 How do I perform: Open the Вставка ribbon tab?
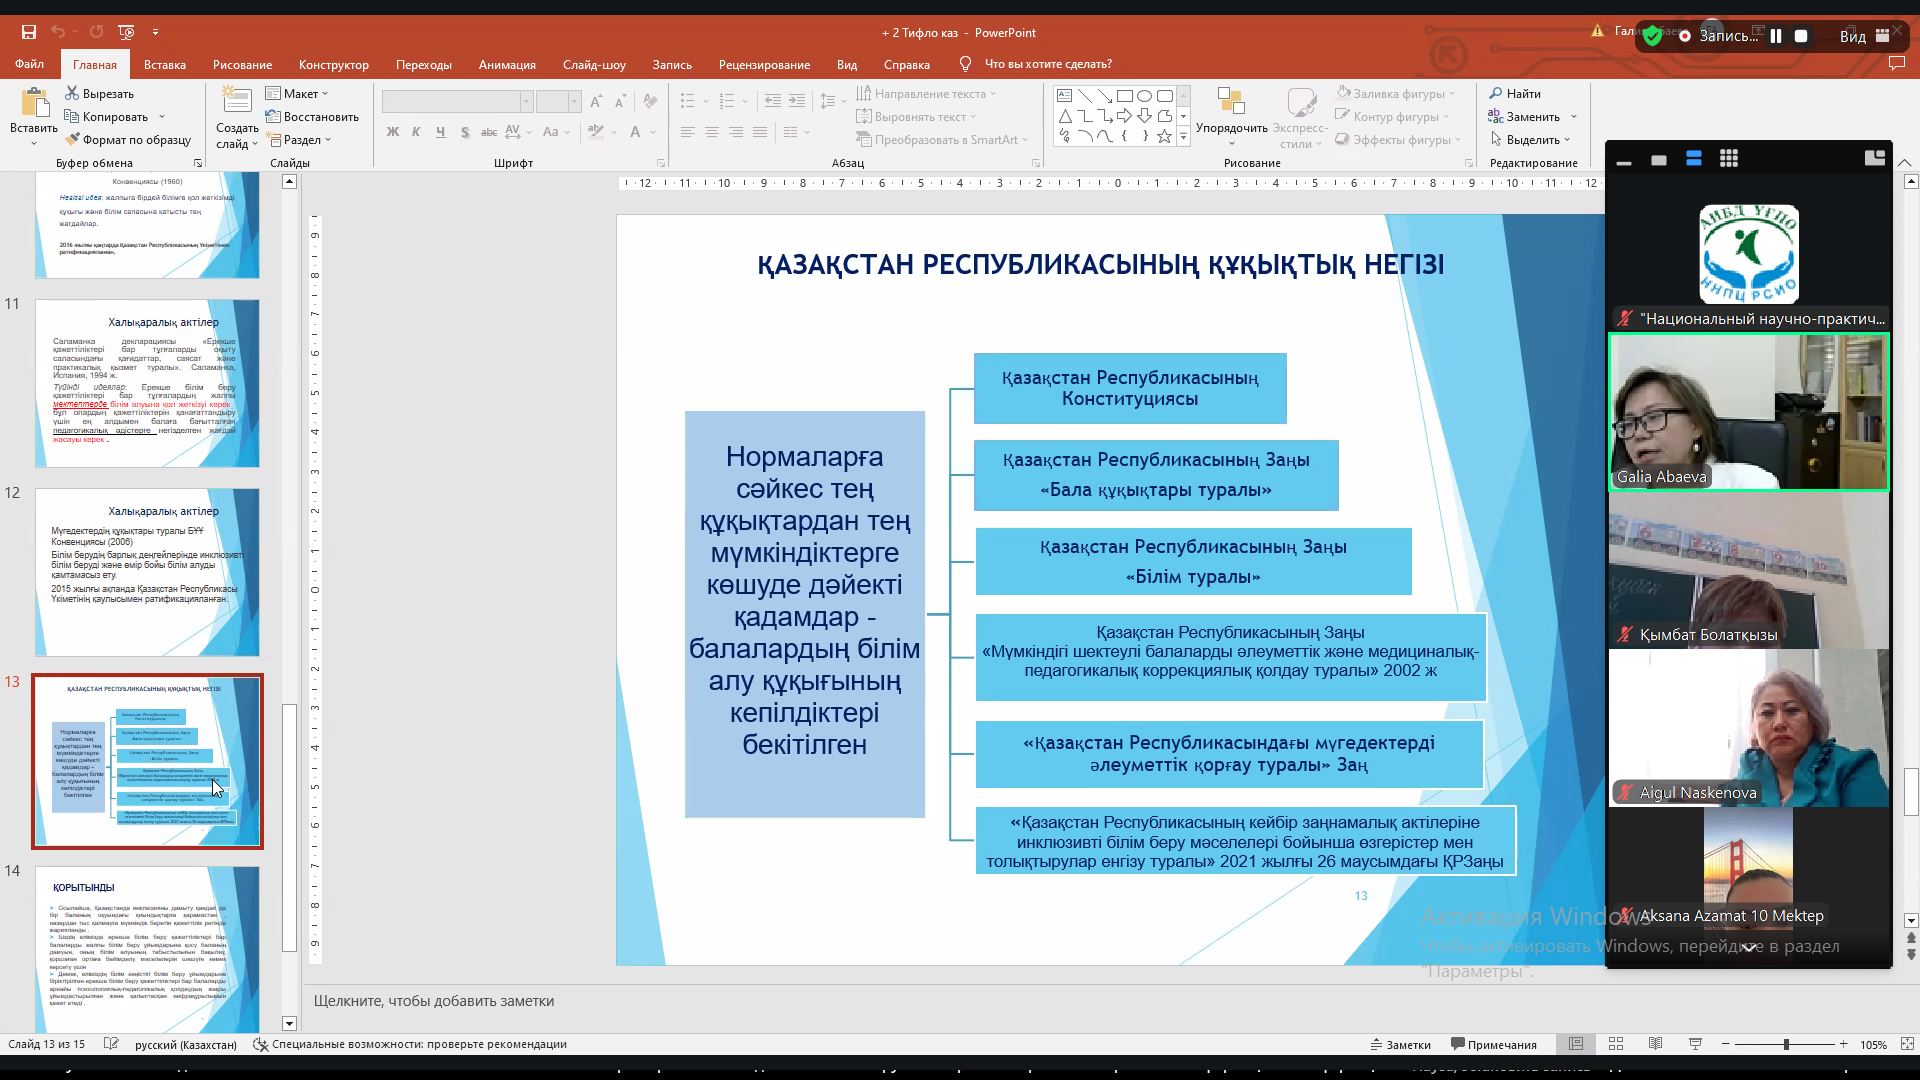coord(165,64)
